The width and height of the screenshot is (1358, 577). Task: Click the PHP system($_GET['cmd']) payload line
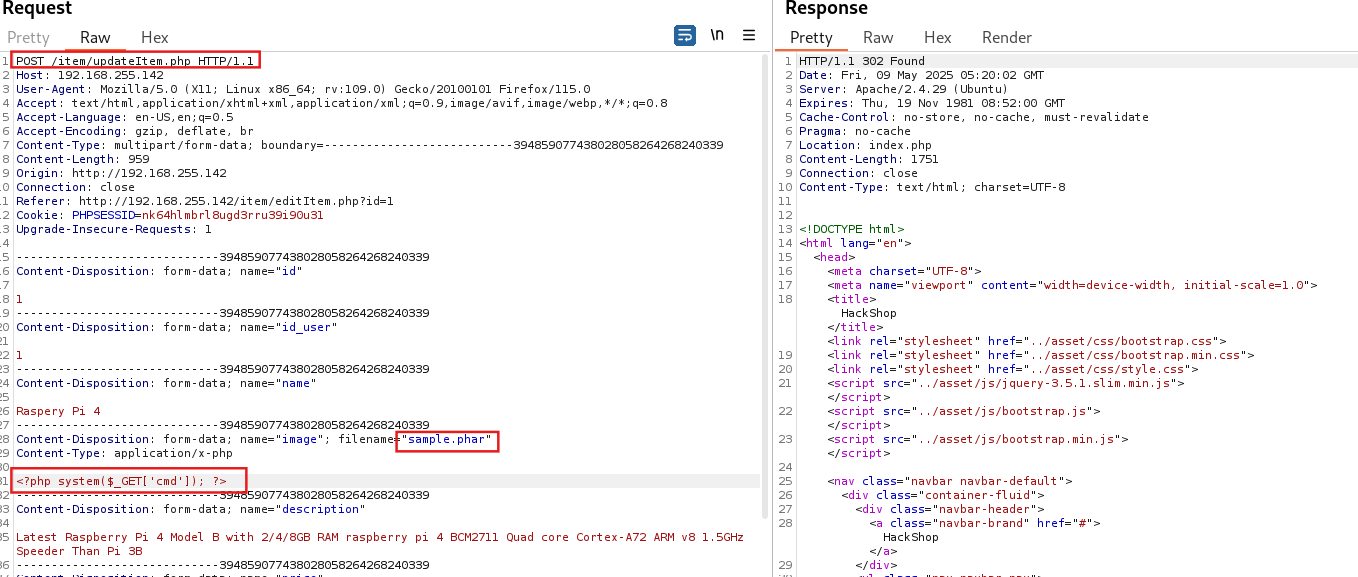[121, 481]
